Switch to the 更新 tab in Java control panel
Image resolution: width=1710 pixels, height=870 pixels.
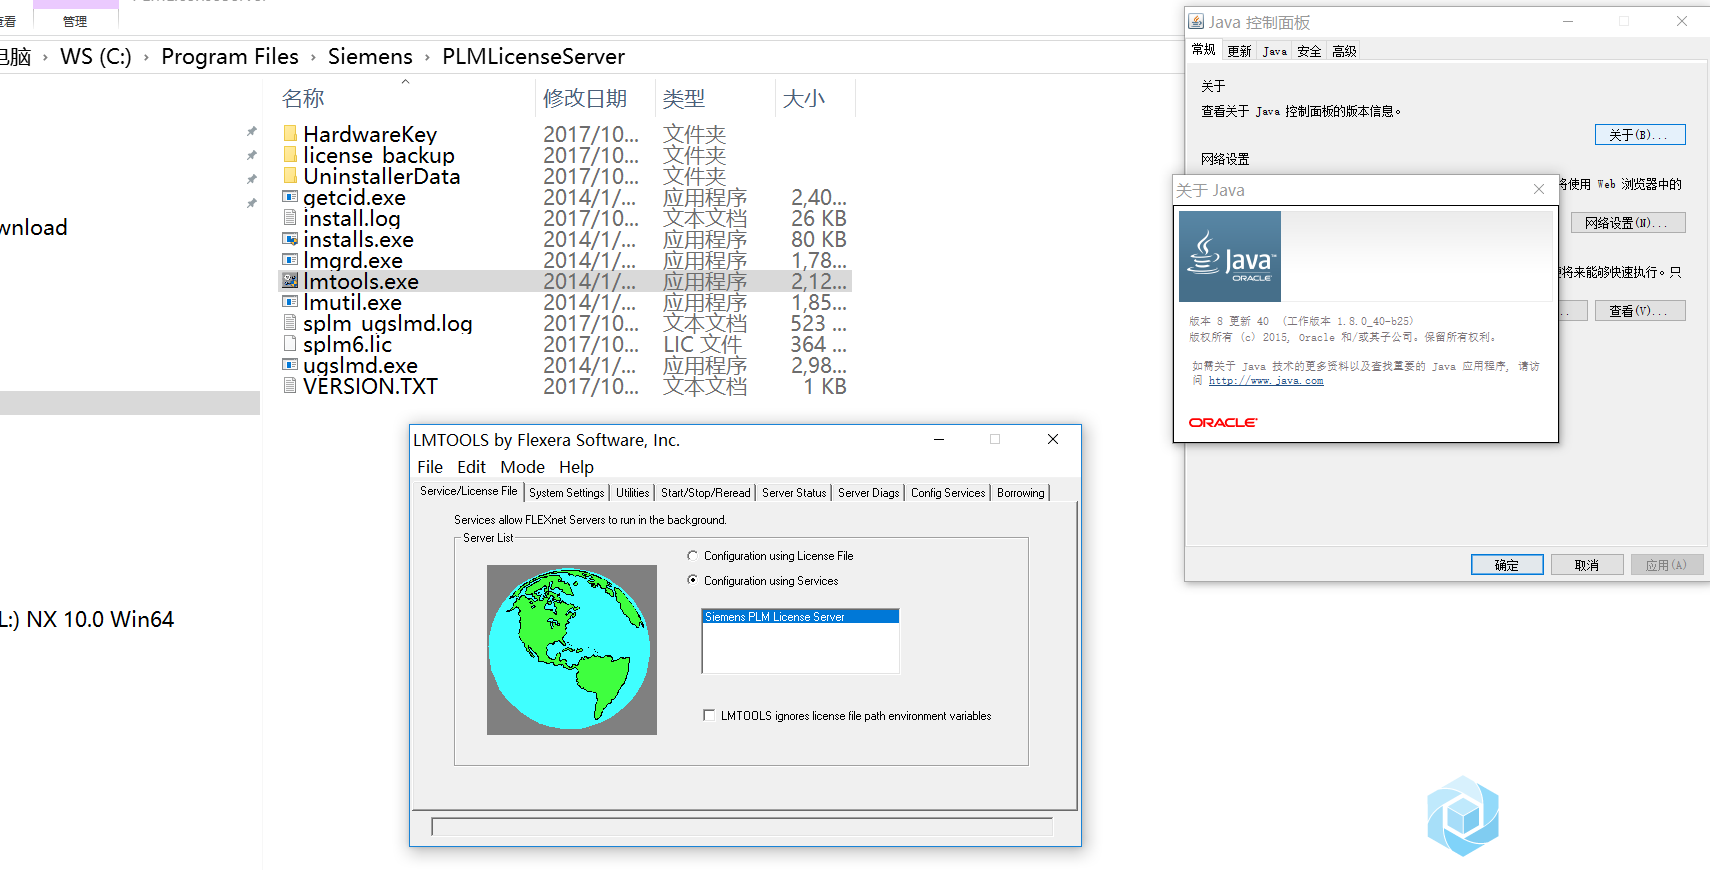coord(1239,51)
